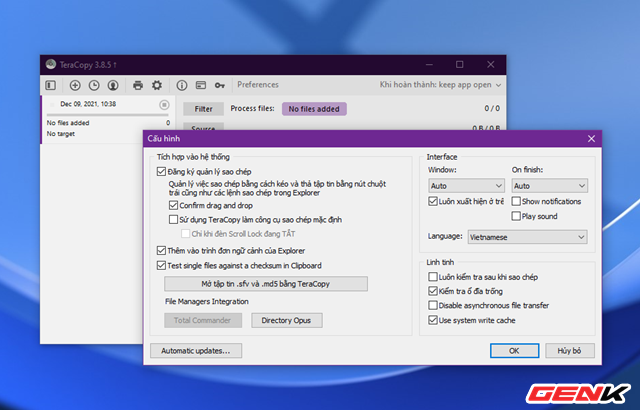
Task: Expand Khi hoàn thành keep app open dropdown
Action: 440,85
